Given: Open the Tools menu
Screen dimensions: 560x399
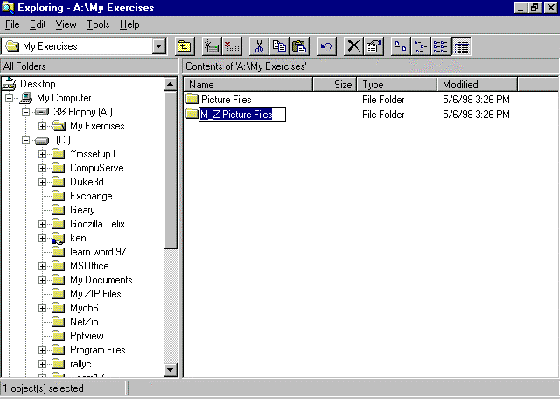Looking at the screenshot, I should tap(98, 25).
